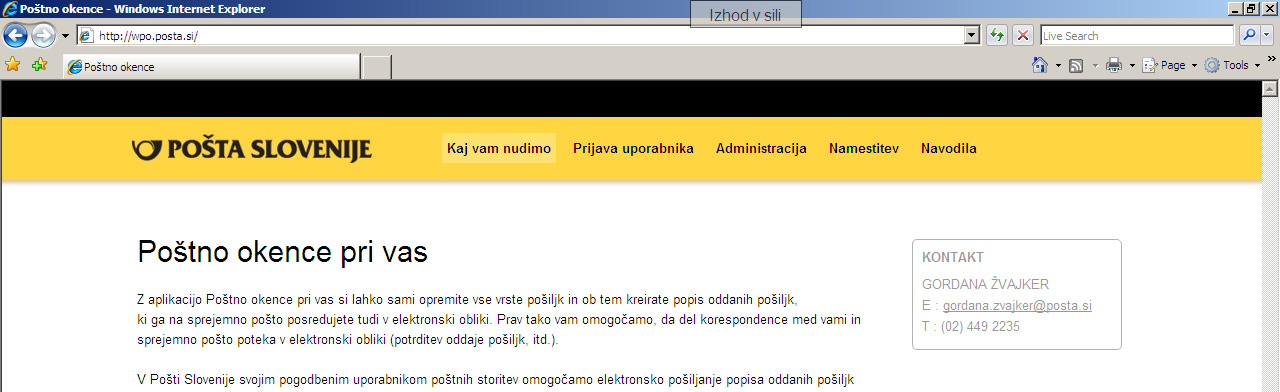Click the paragraph starting 'V Pošti Slovenije svojim'
Screen dimensions: 1280x392
tap(495, 380)
